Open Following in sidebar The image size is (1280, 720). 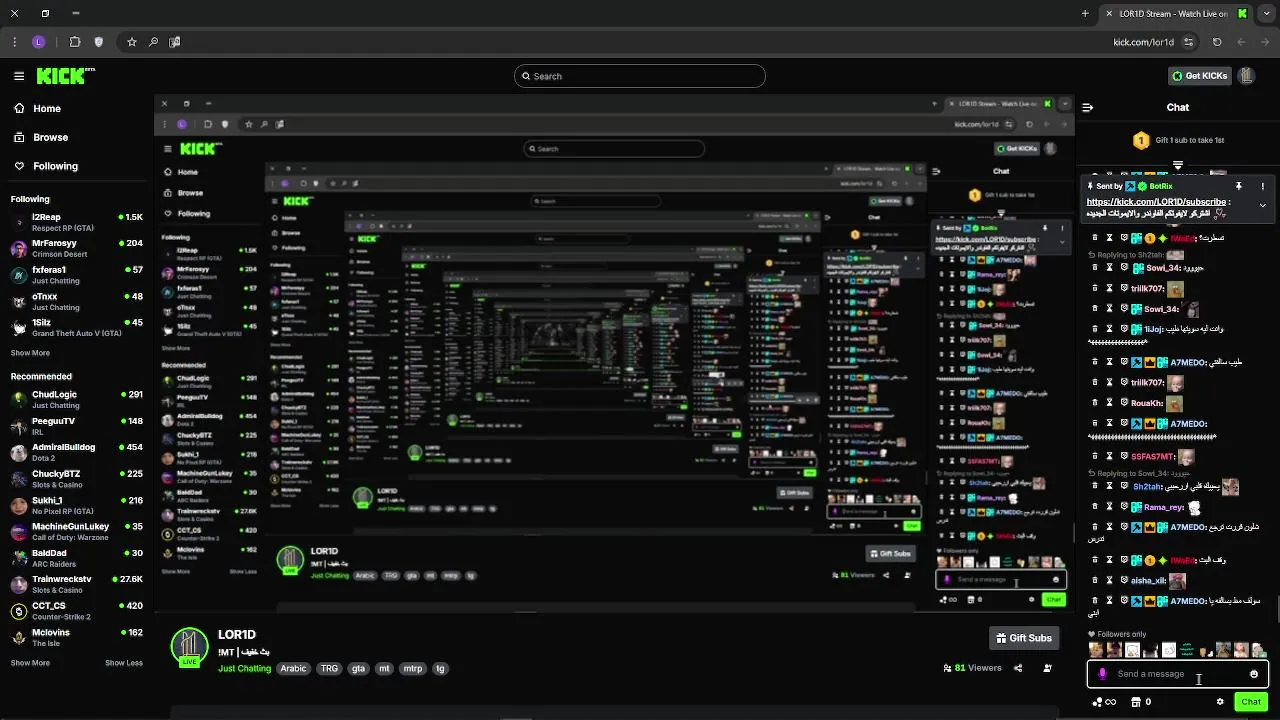[55, 166]
